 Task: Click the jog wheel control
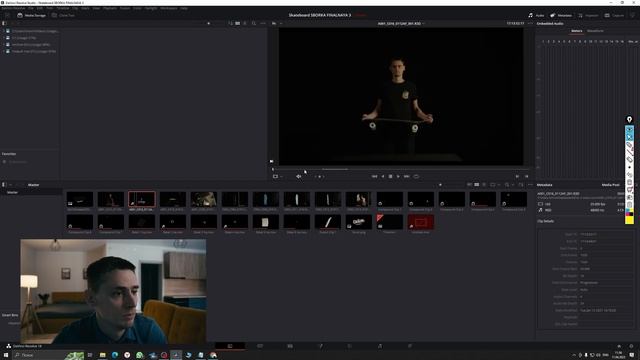(x=320, y=176)
